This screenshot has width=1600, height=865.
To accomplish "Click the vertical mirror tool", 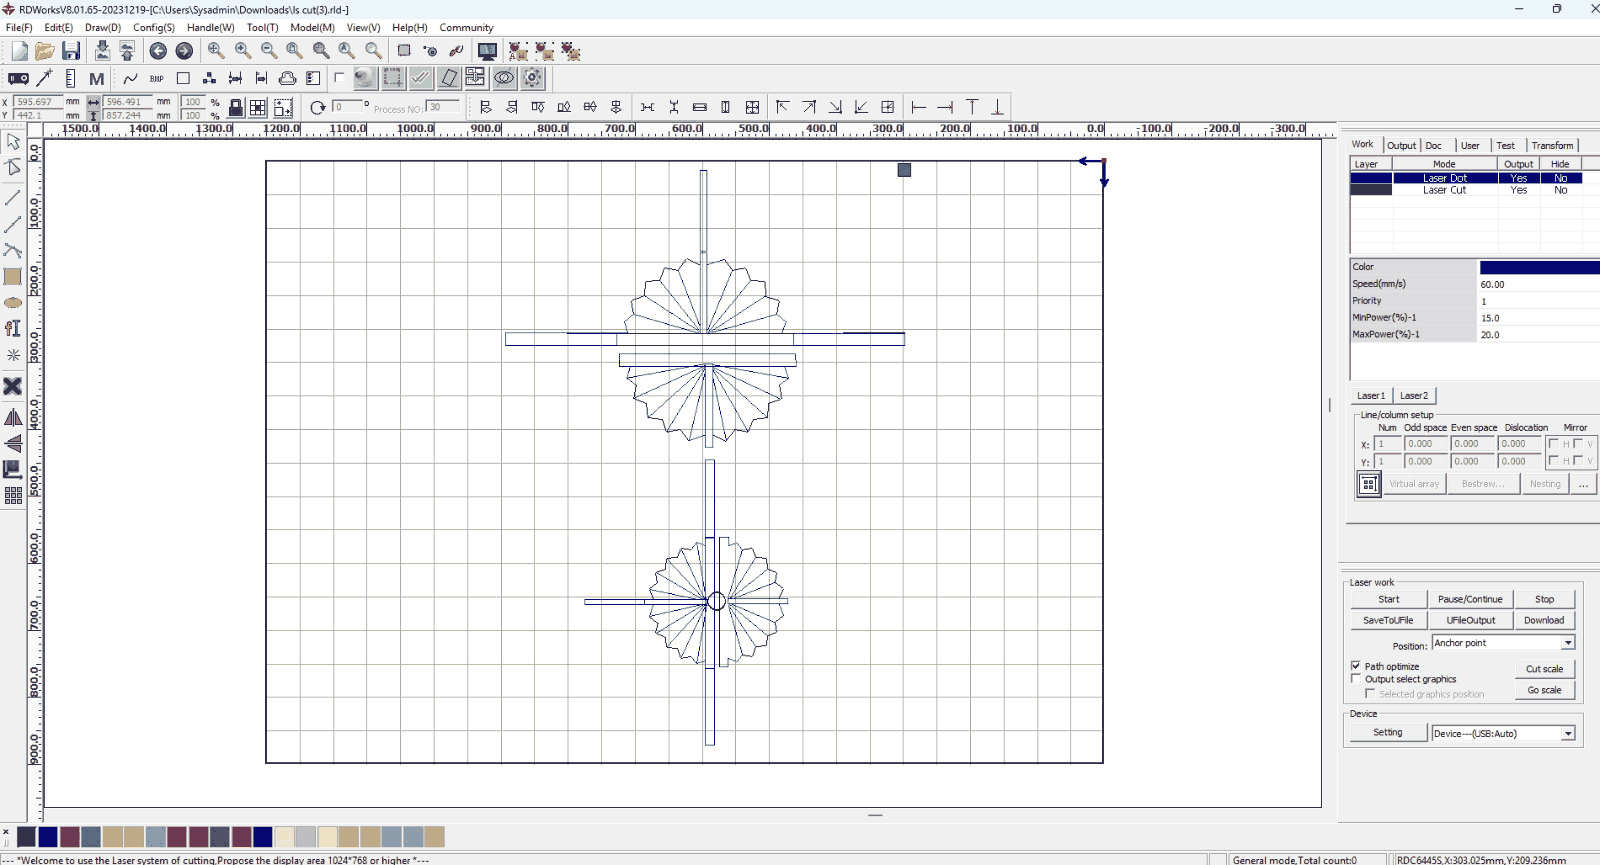I will tap(13, 443).
